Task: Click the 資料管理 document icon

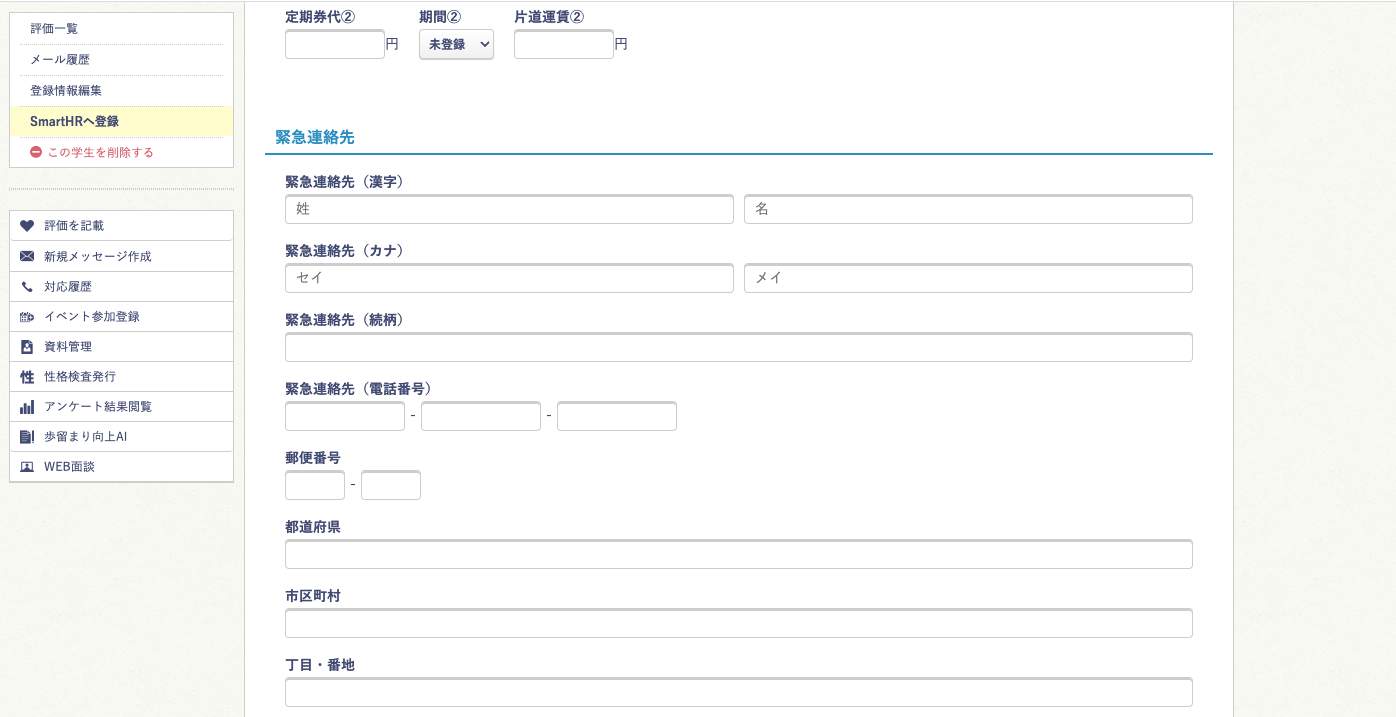Action: (27, 347)
